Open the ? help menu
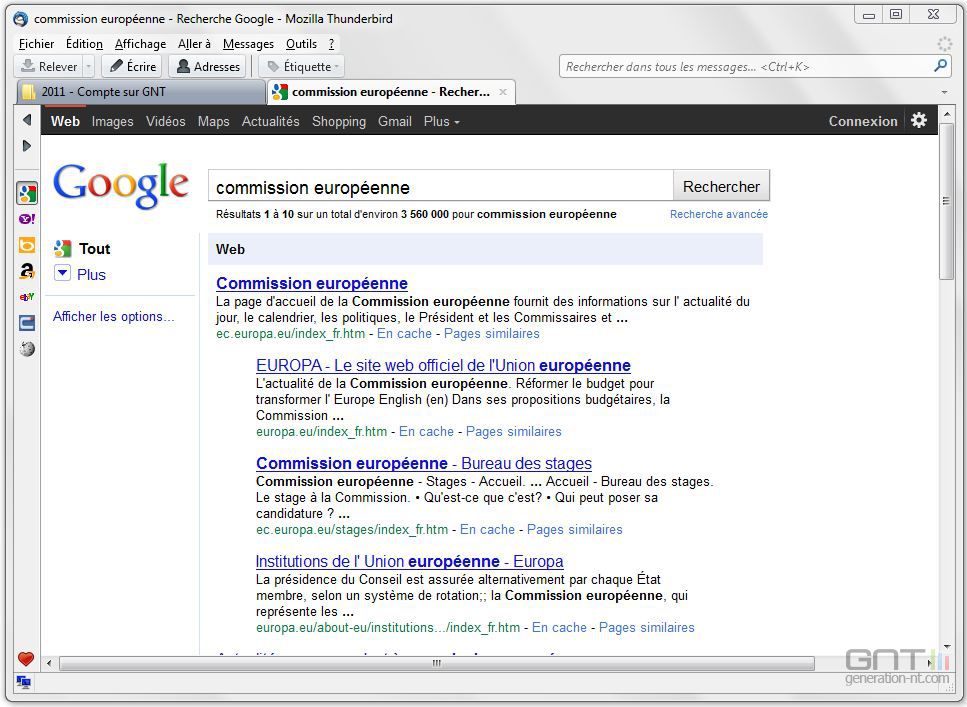 [x=331, y=44]
